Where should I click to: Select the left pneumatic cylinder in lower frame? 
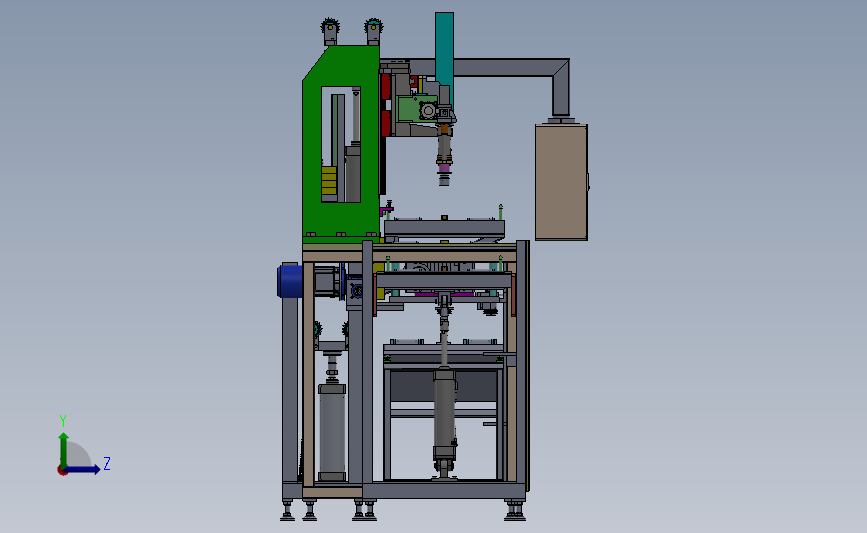(x=332, y=431)
